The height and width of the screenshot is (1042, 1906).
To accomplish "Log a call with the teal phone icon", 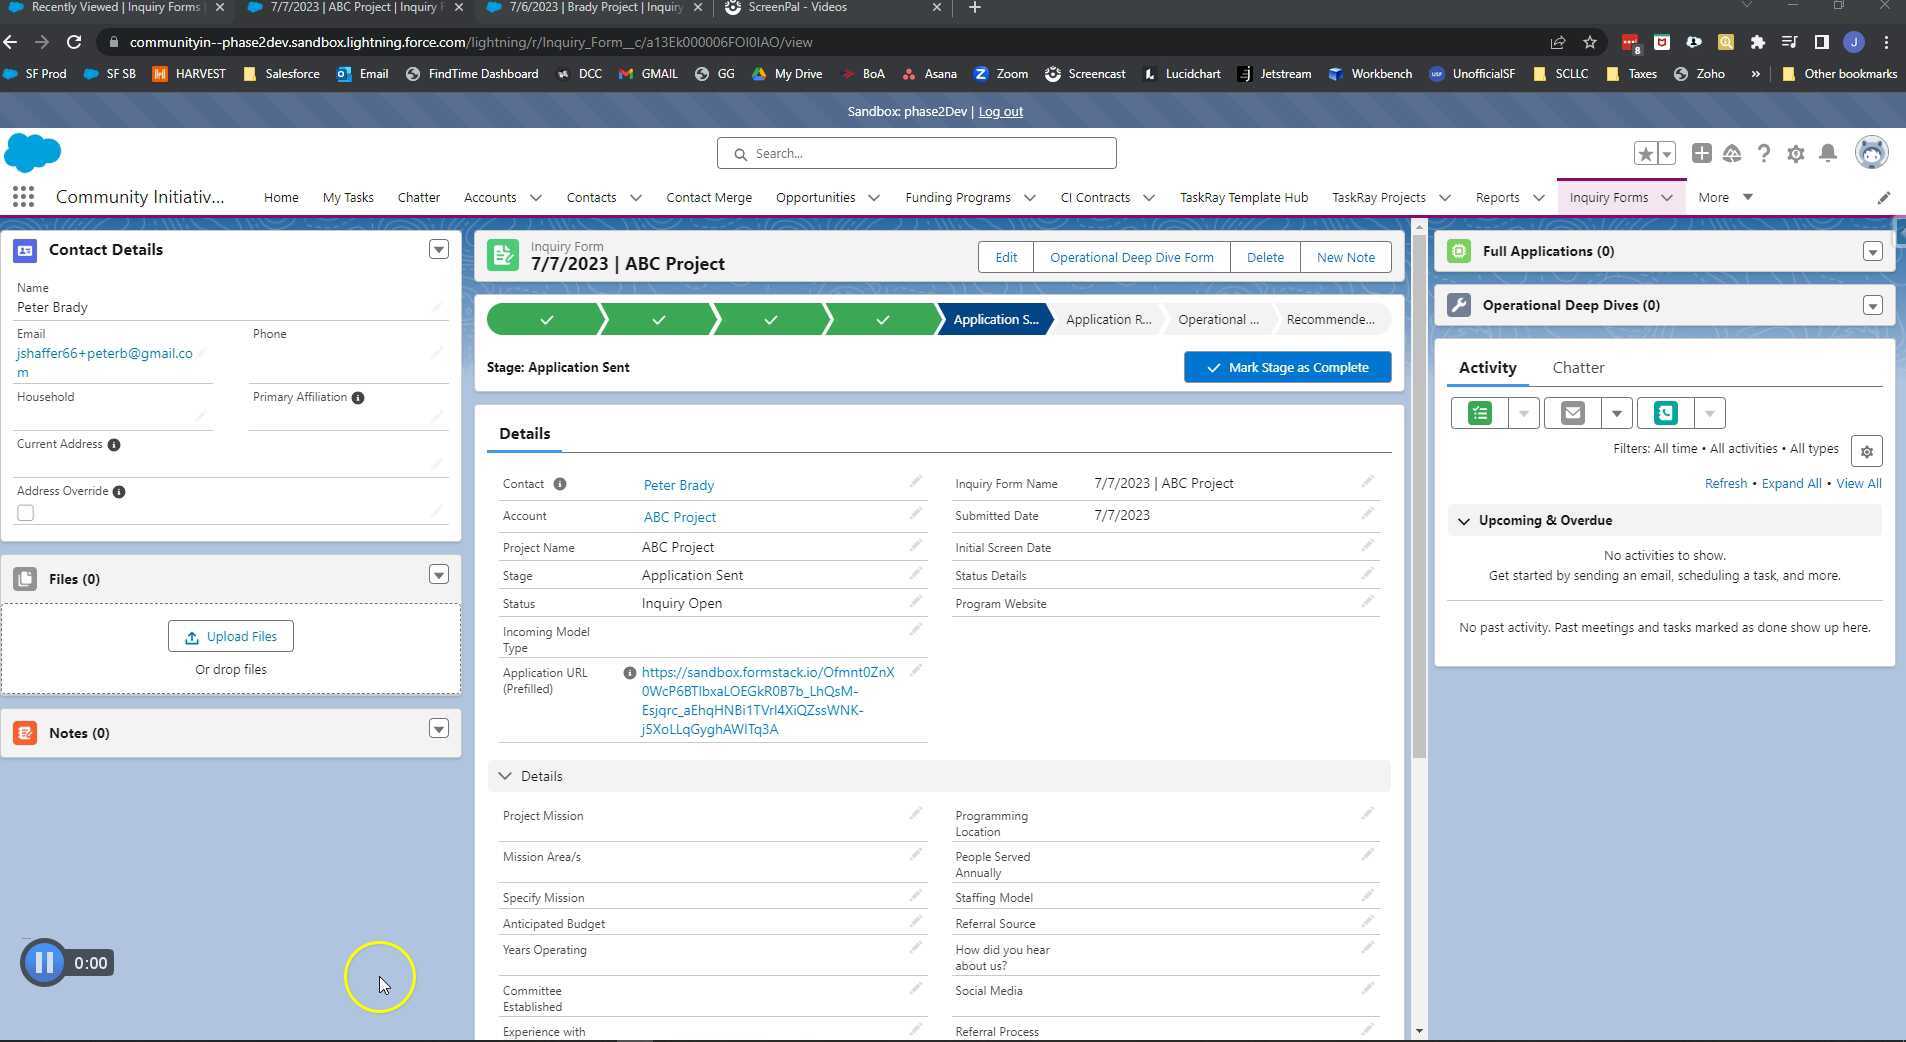I will click(1665, 412).
